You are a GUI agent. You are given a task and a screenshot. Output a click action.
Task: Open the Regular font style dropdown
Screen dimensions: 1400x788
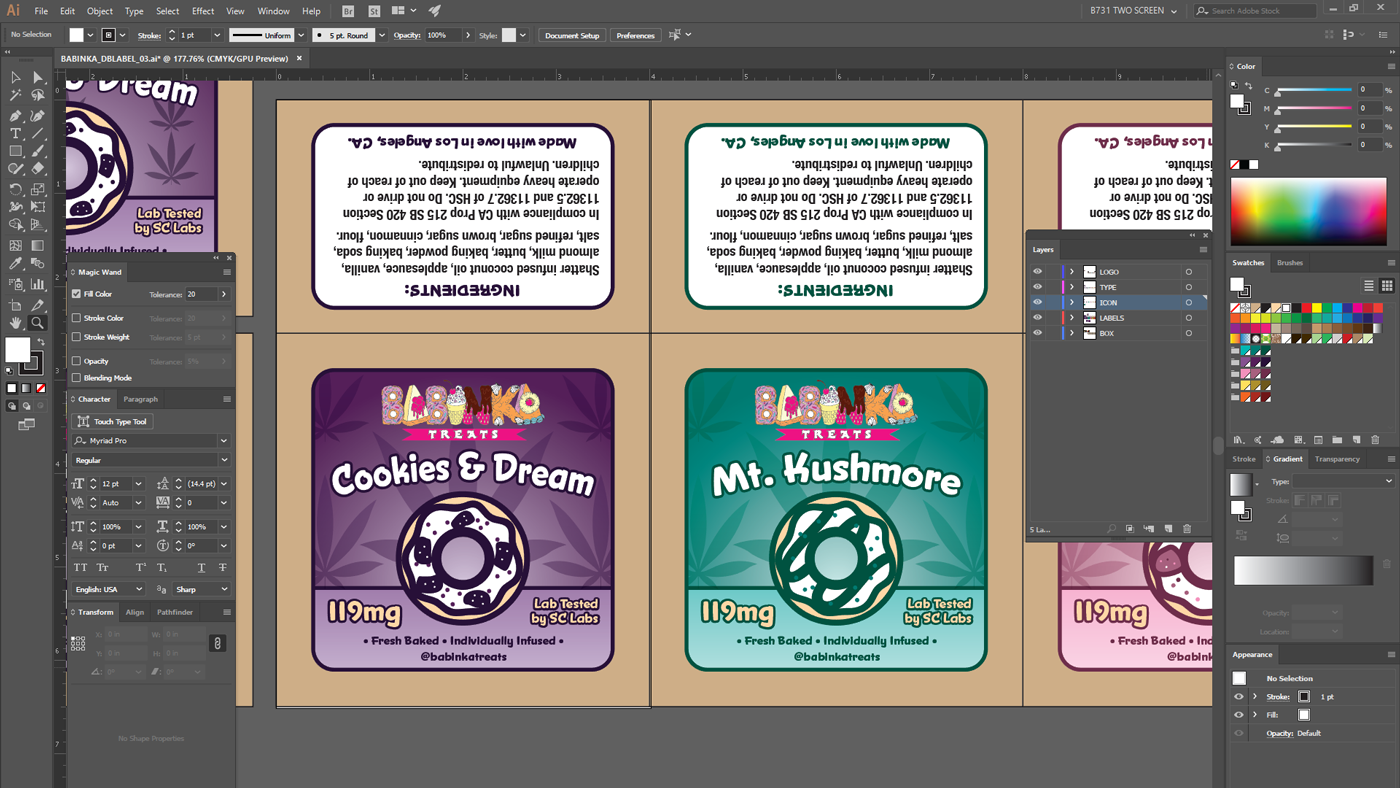click(x=223, y=461)
